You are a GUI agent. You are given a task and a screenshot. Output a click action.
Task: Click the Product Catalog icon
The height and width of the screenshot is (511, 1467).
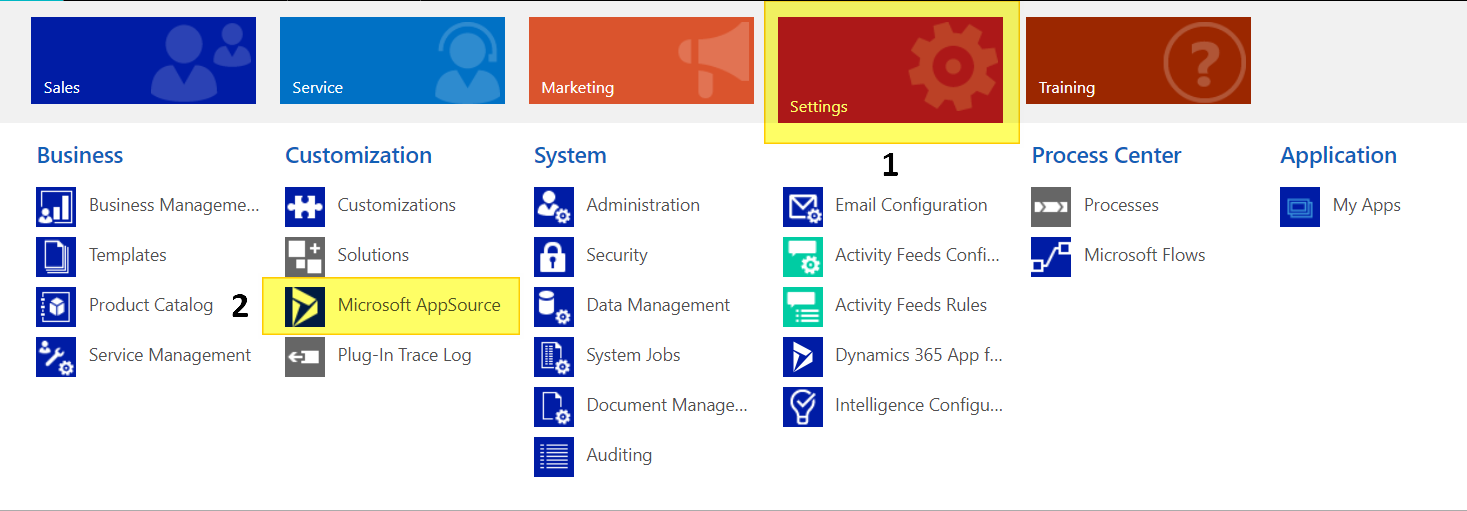pos(56,307)
